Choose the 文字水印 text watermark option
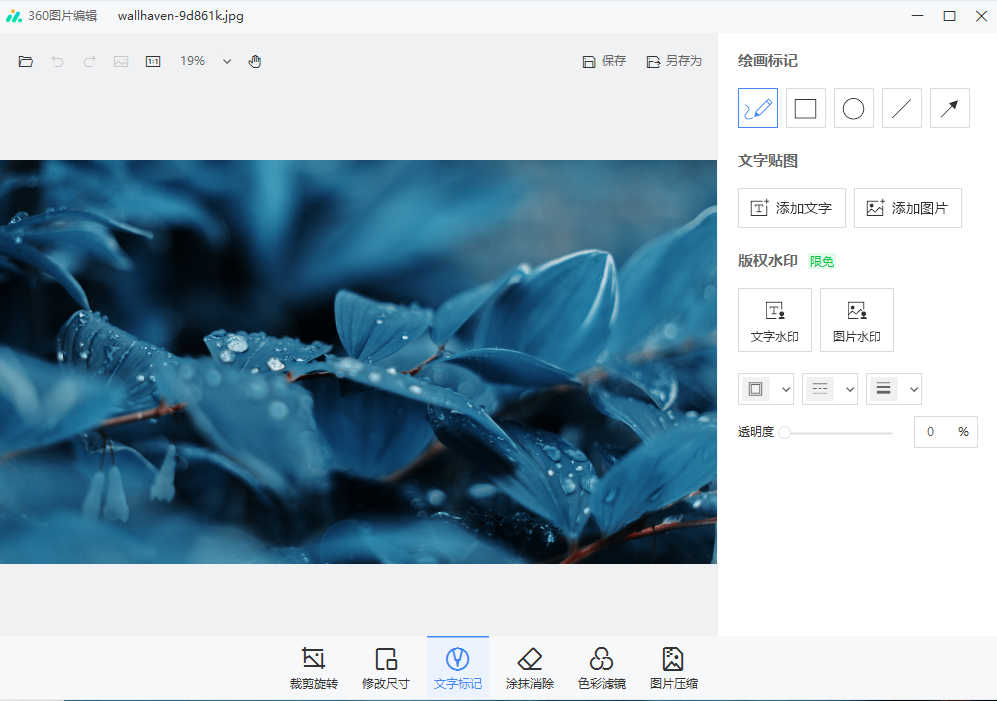 (x=774, y=320)
